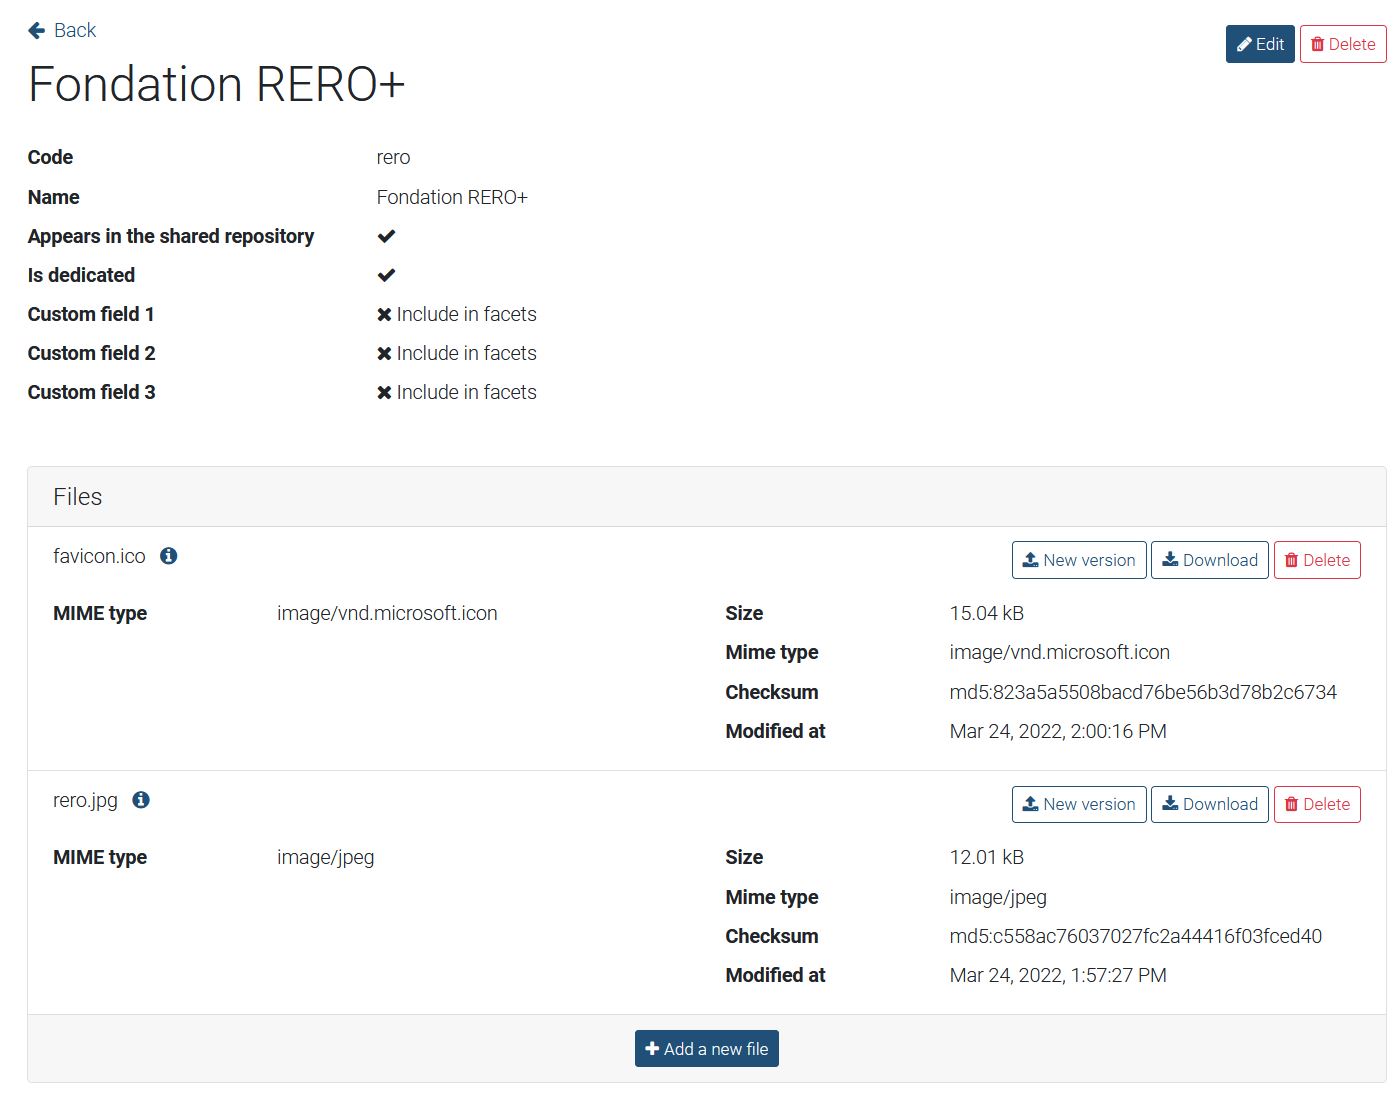The width and height of the screenshot is (1398, 1097).
Task: Select the rero.jpg md5 checksum value
Action: 1136,936
